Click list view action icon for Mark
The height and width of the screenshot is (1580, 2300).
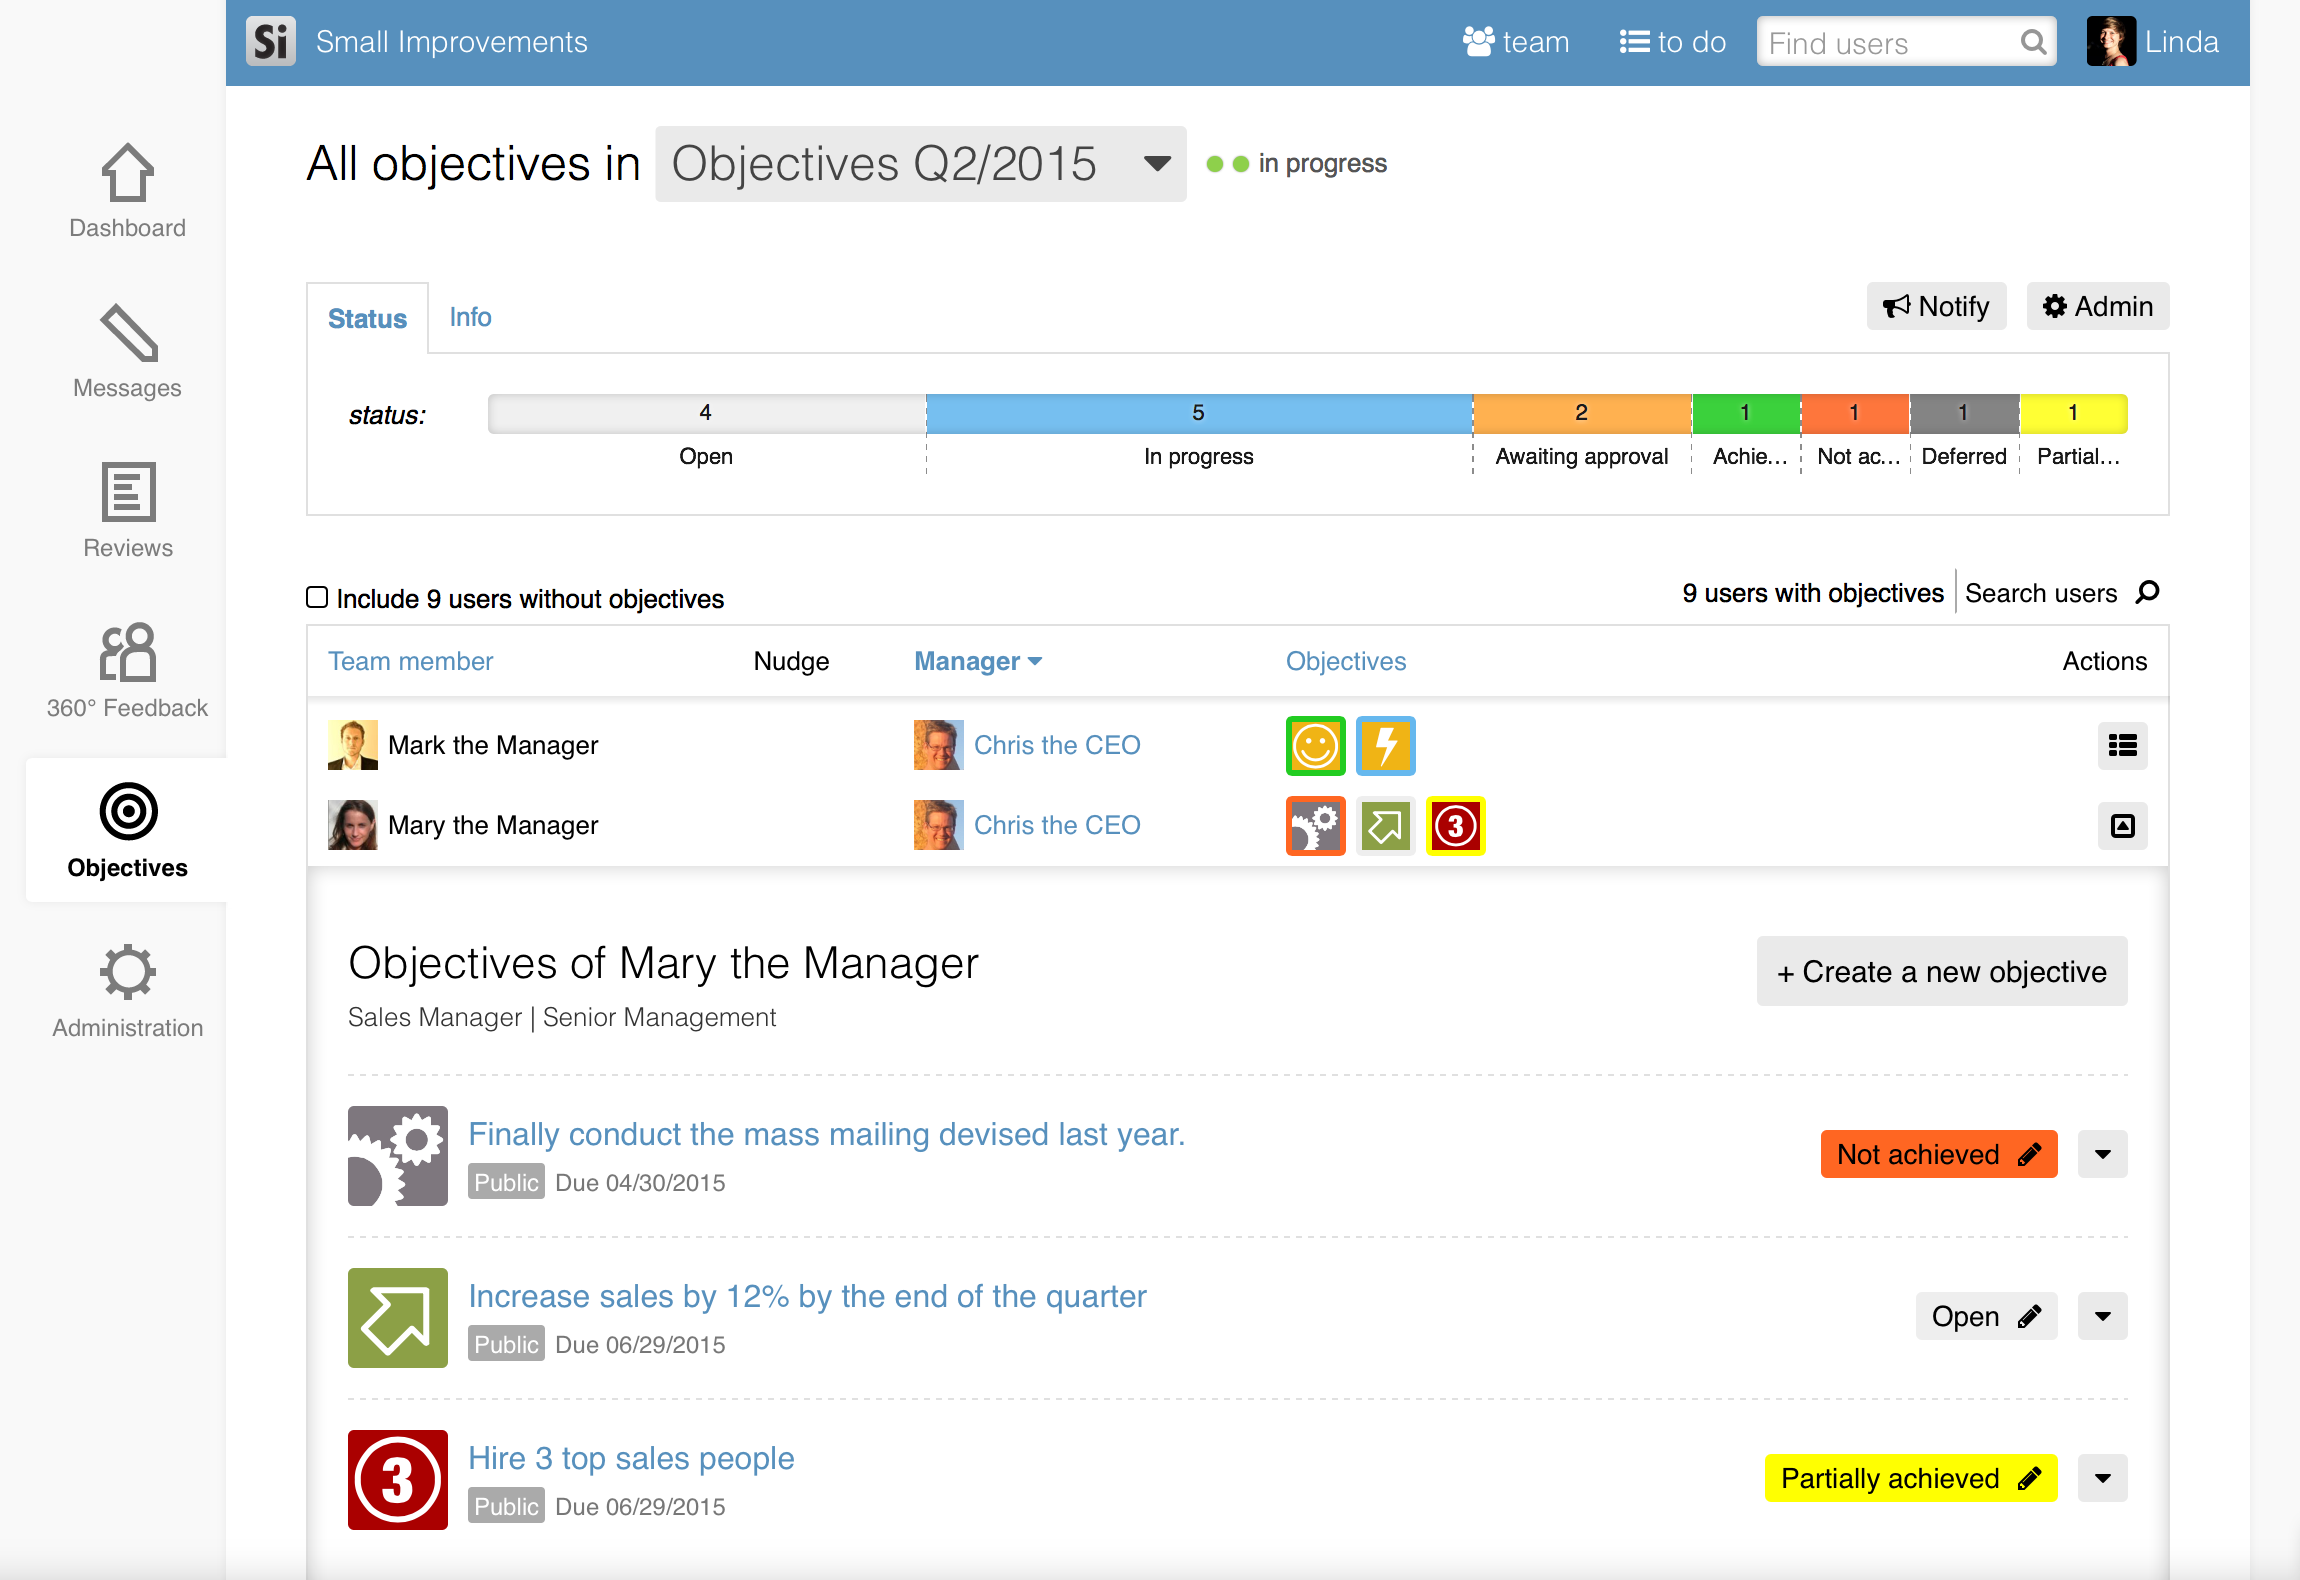point(2122,745)
